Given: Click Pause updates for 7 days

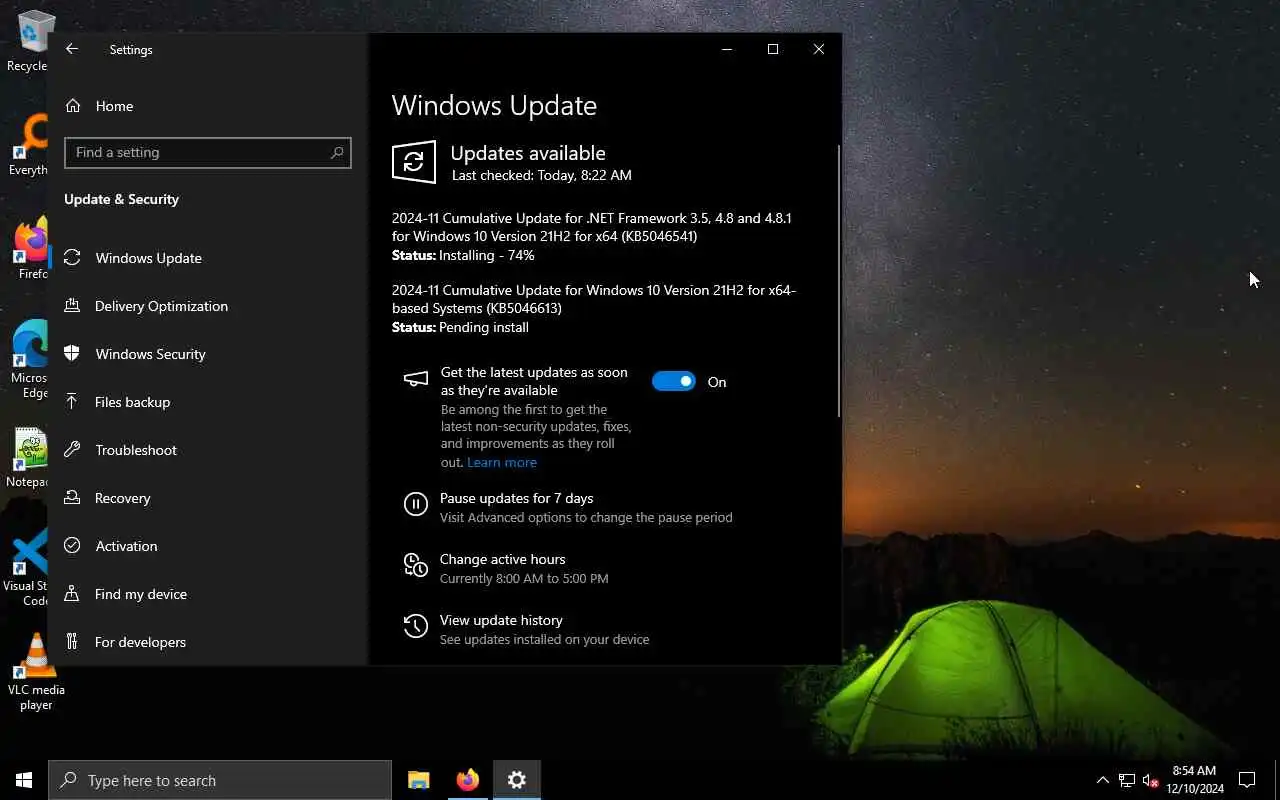Looking at the screenshot, I should [517, 498].
